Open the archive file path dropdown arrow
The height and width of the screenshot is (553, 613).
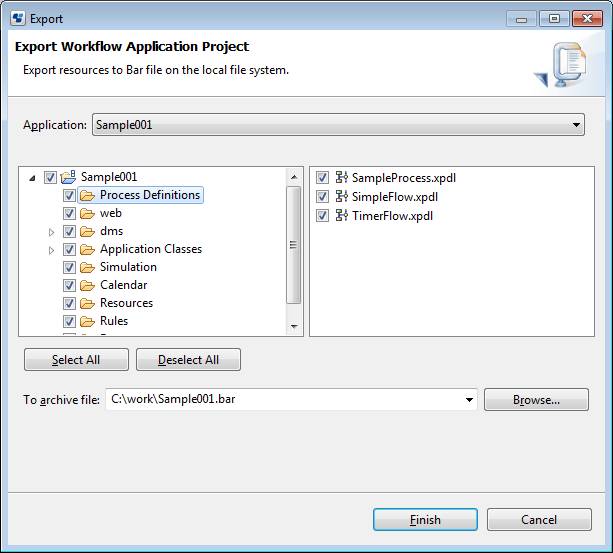(x=469, y=399)
